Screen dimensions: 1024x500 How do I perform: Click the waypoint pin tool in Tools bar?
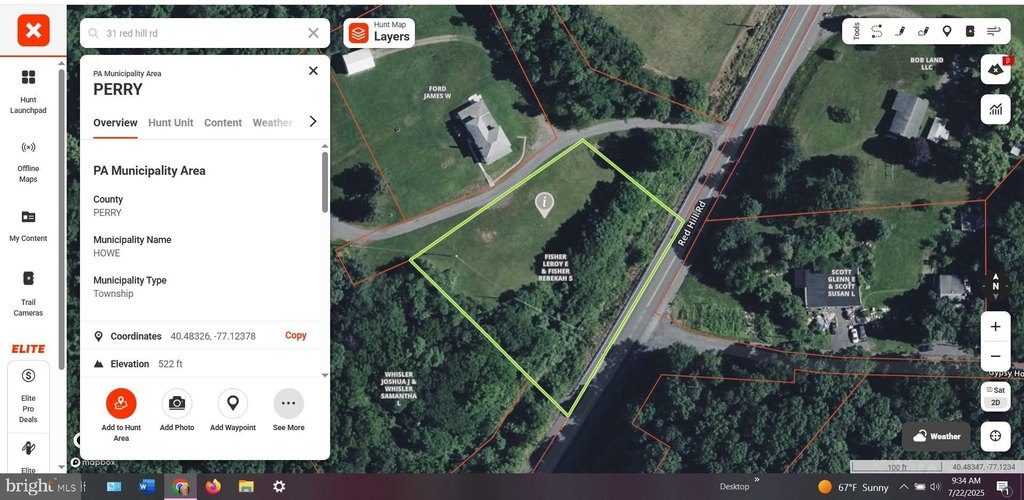pyautogui.click(x=946, y=31)
